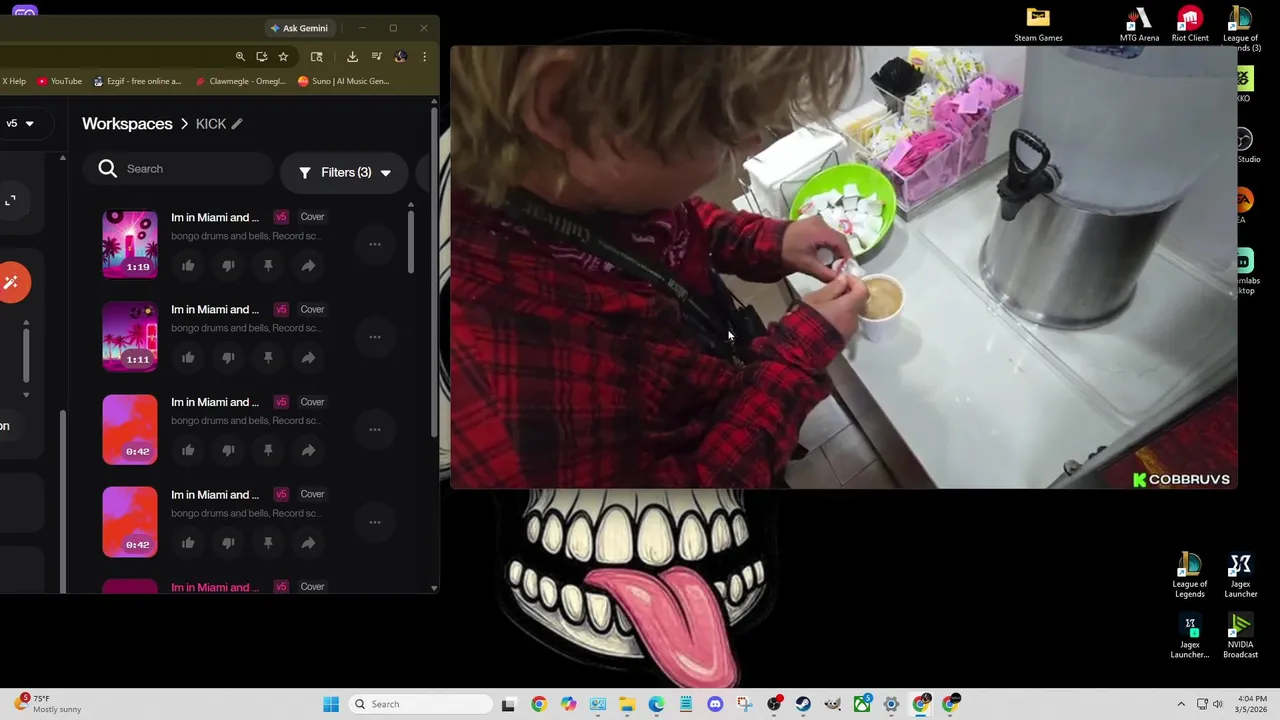Click the v5 badge on 1:11 song
Viewport: 1280px width, 720px height.
tap(281, 309)
